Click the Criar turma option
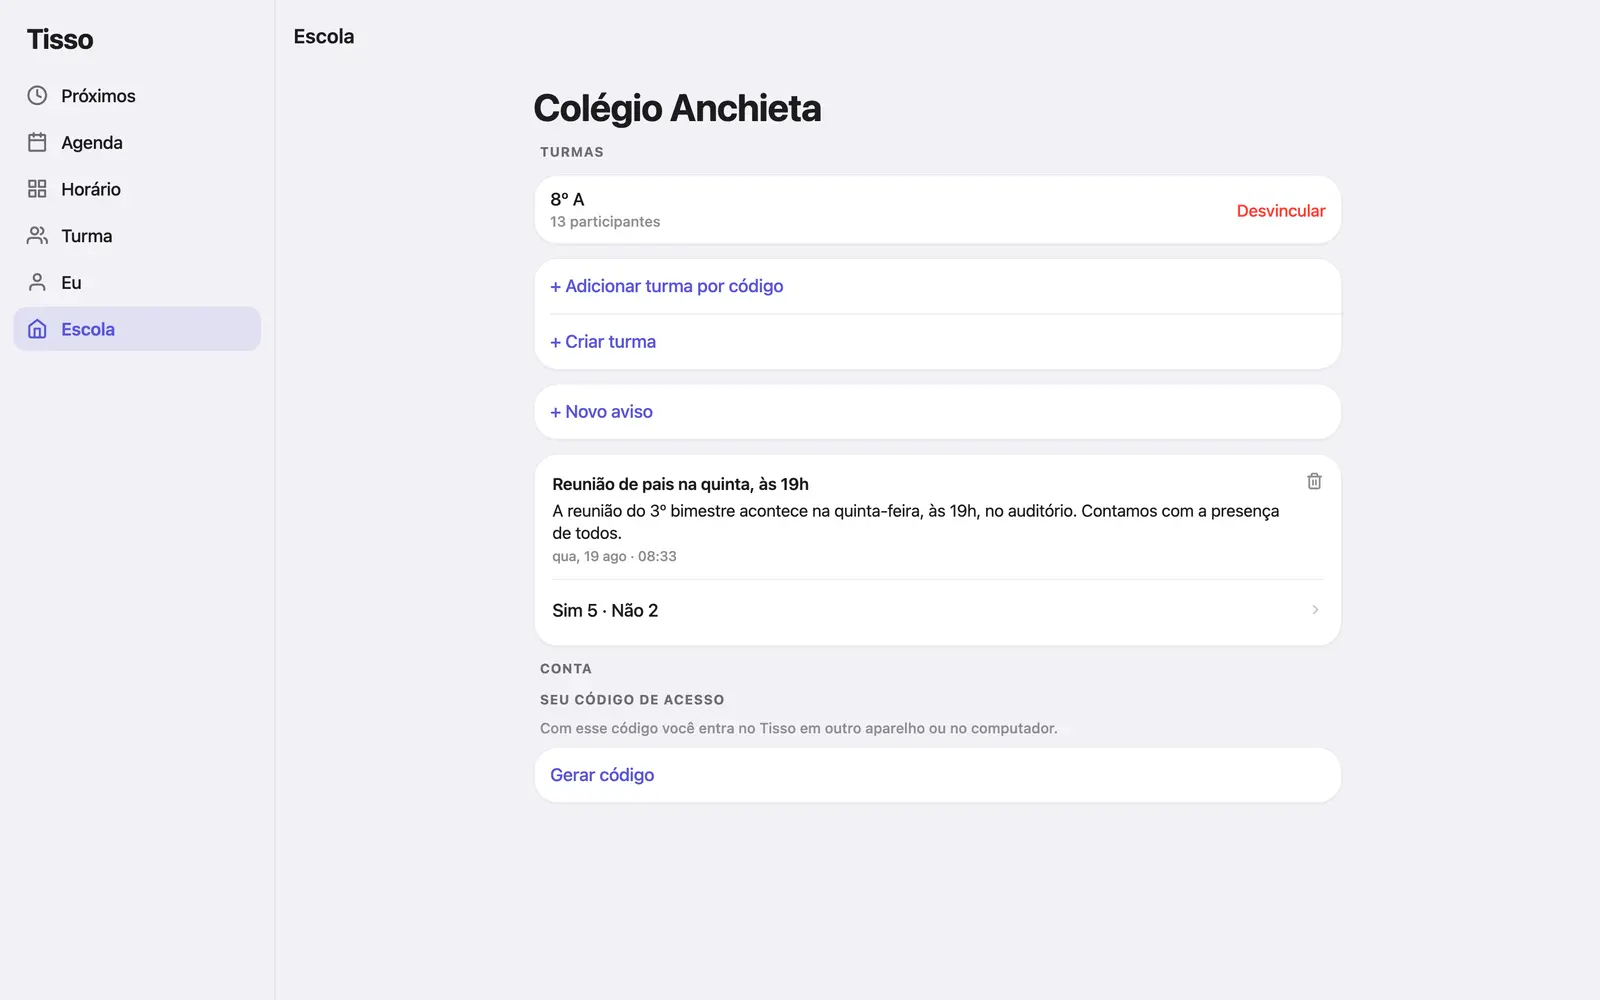This screenshot has width=1600, height=1000. coord(938,342)
